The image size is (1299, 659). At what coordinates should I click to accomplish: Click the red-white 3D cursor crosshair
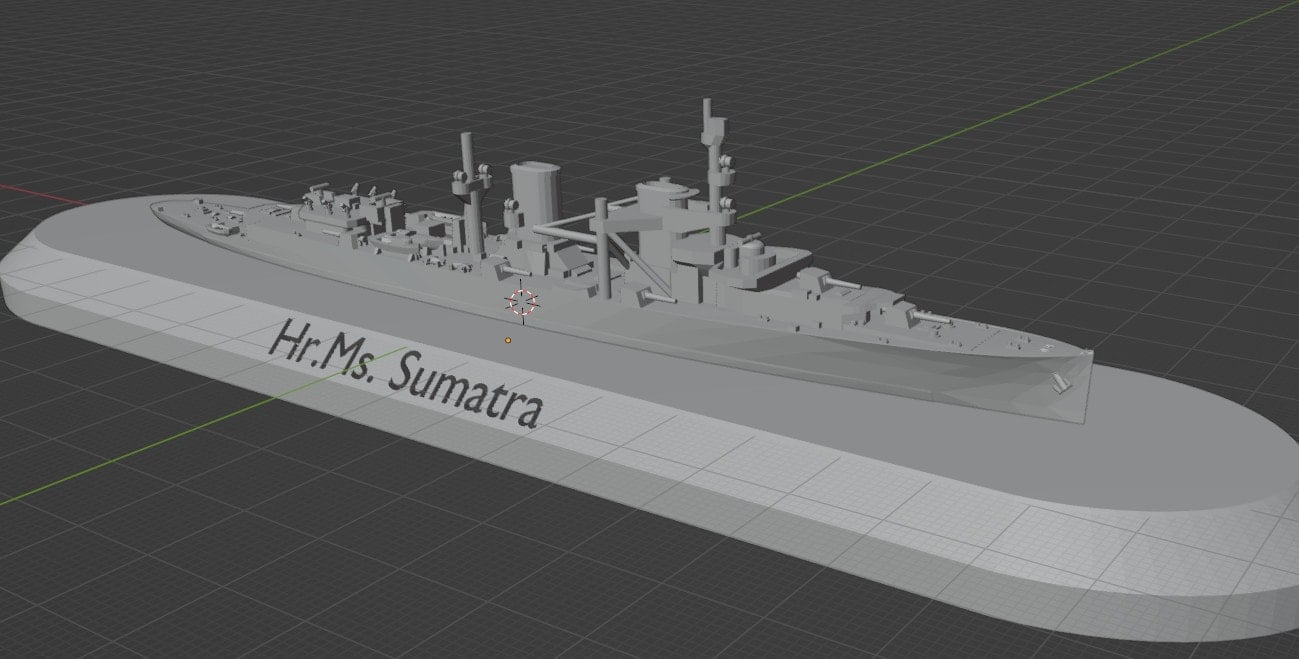click(523, 302)
